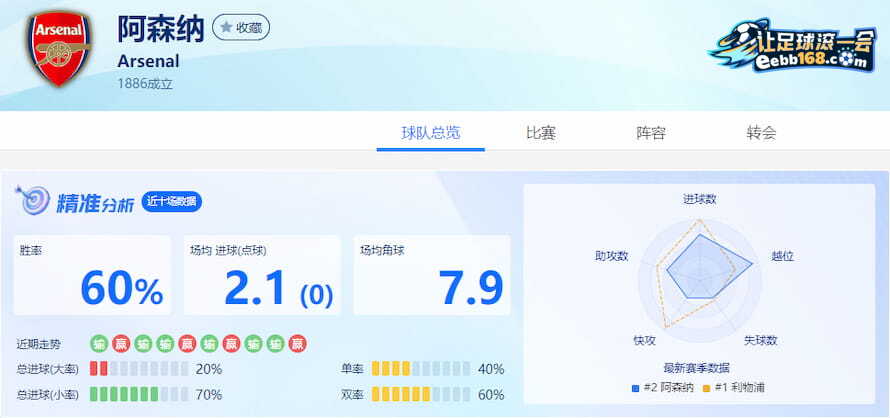Click the orange #1 利物浦 legend square
The height and width of the screenshot is (418, 890).
click(707, 389)
